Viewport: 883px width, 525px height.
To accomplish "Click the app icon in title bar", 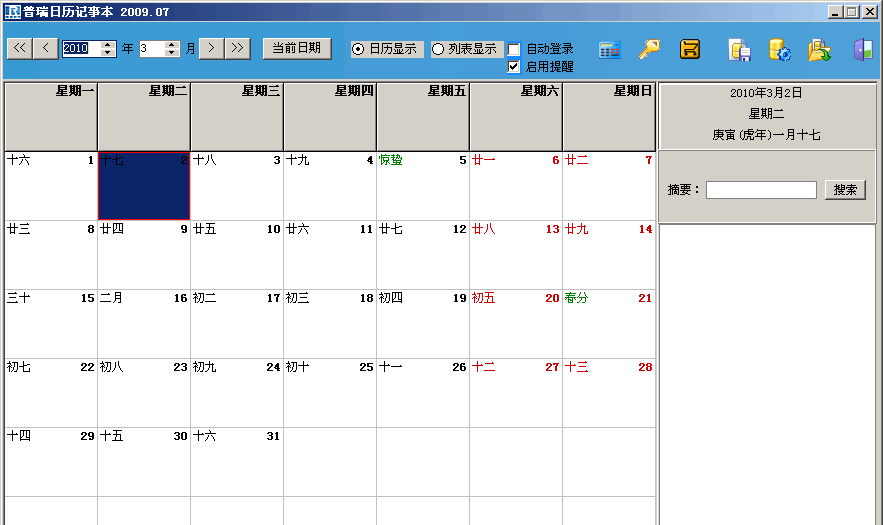I will 12,12.
